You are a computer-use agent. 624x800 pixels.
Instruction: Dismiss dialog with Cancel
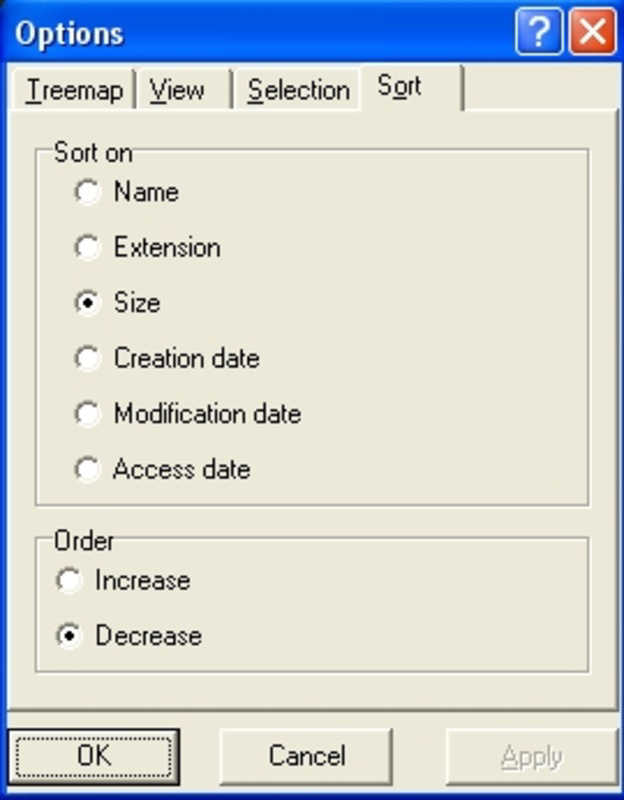click(x=305, y=756)
